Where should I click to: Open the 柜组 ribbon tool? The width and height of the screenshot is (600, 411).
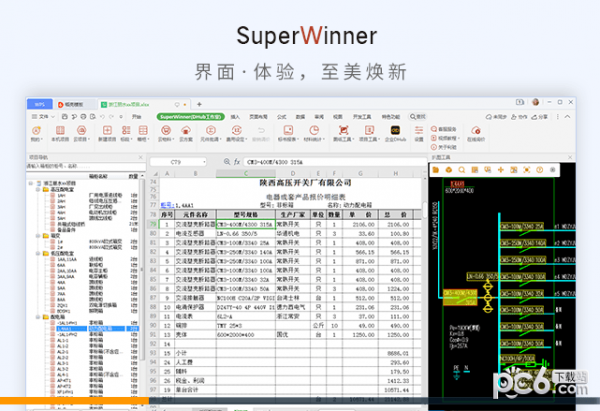tap(126, 134)
